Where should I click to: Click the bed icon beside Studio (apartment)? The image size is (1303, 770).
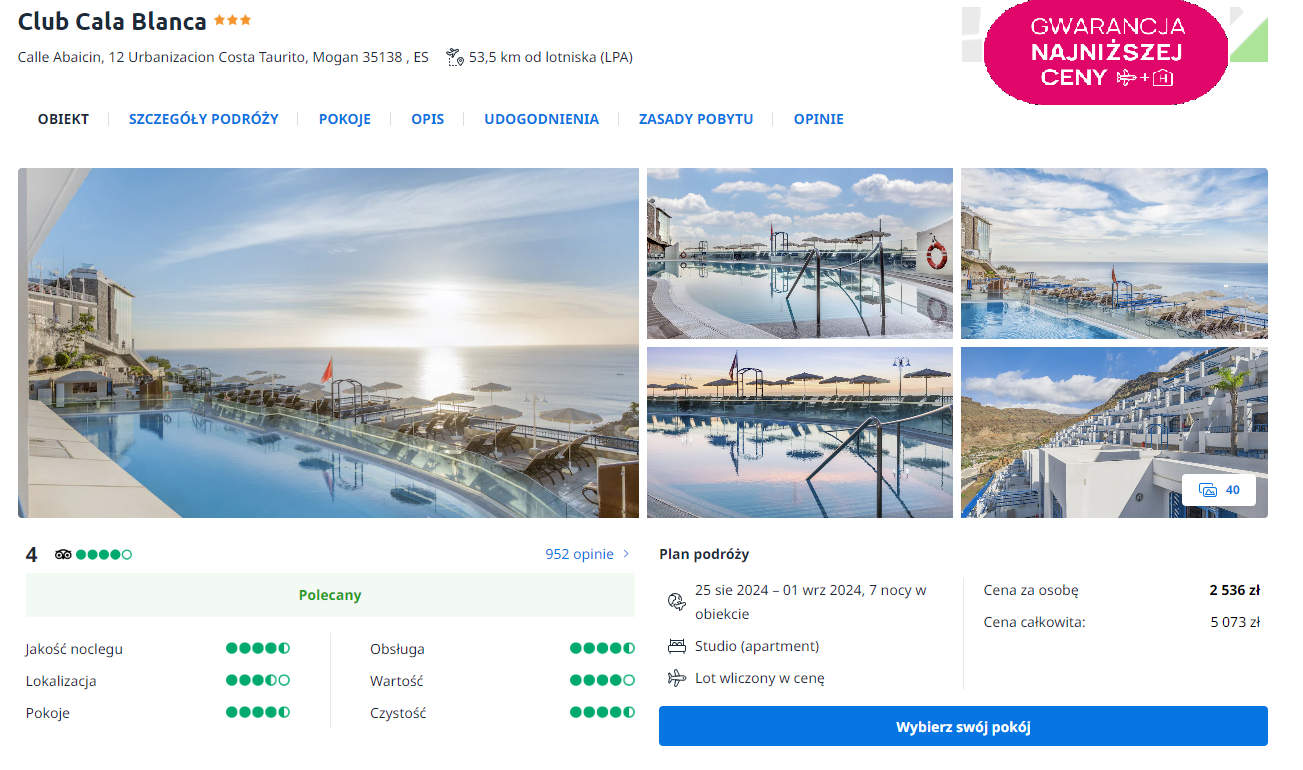click(x=677, y=646)
